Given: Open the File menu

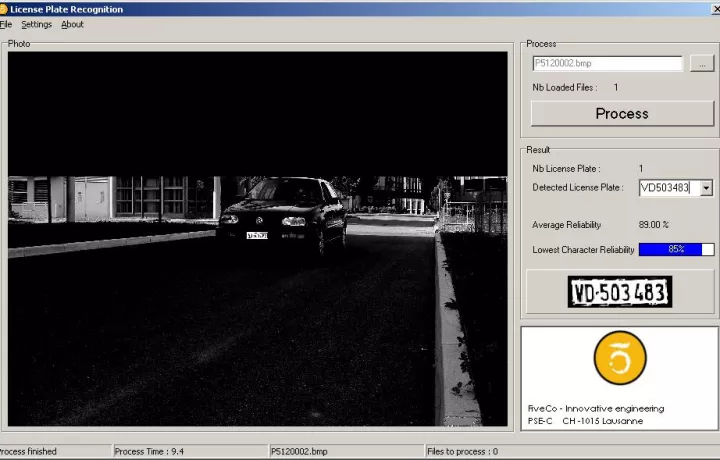Looking at the screenshot, I should point(6,24).
